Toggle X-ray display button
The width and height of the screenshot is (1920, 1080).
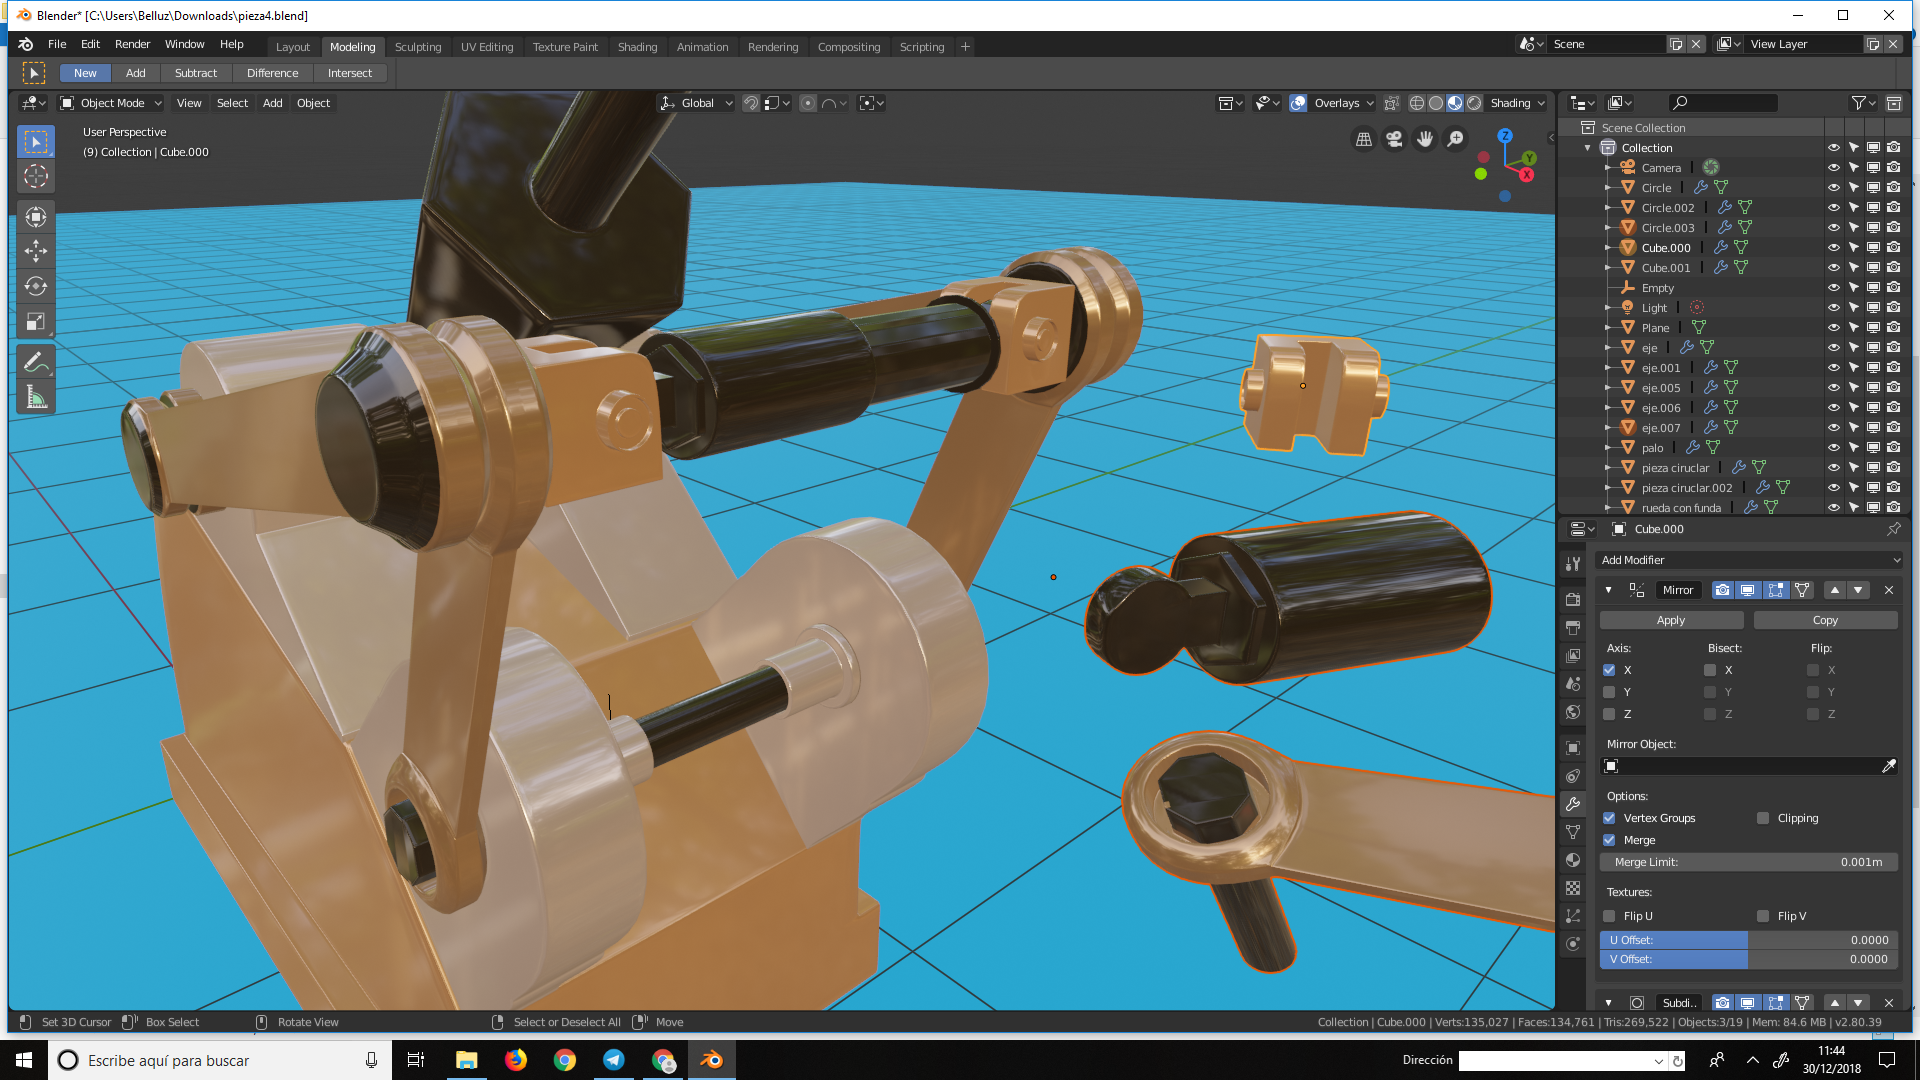point(1391,103)
